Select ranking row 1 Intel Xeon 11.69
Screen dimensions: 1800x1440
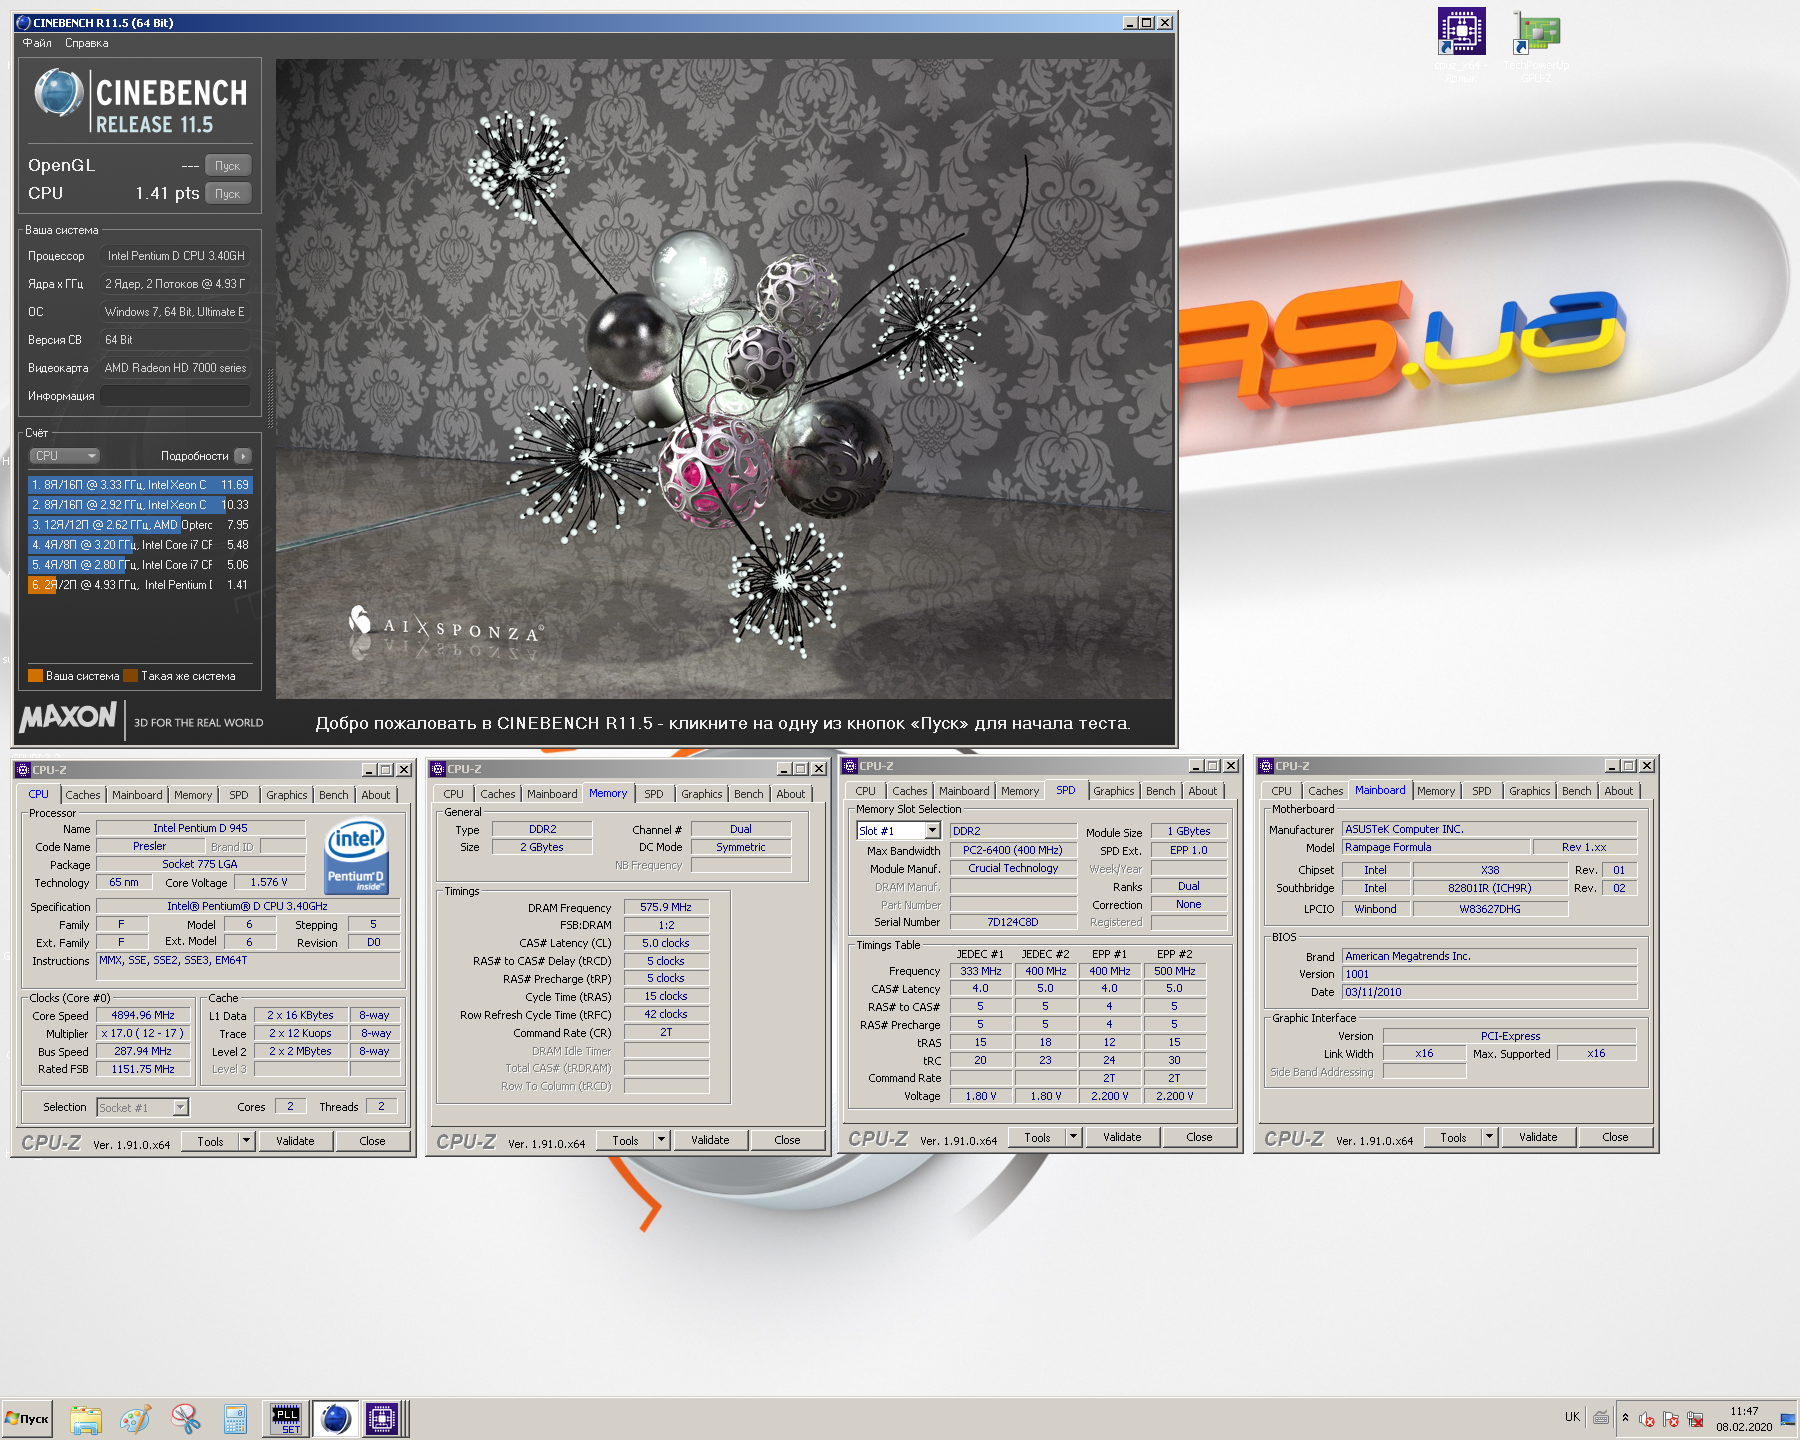pos(140,485)
